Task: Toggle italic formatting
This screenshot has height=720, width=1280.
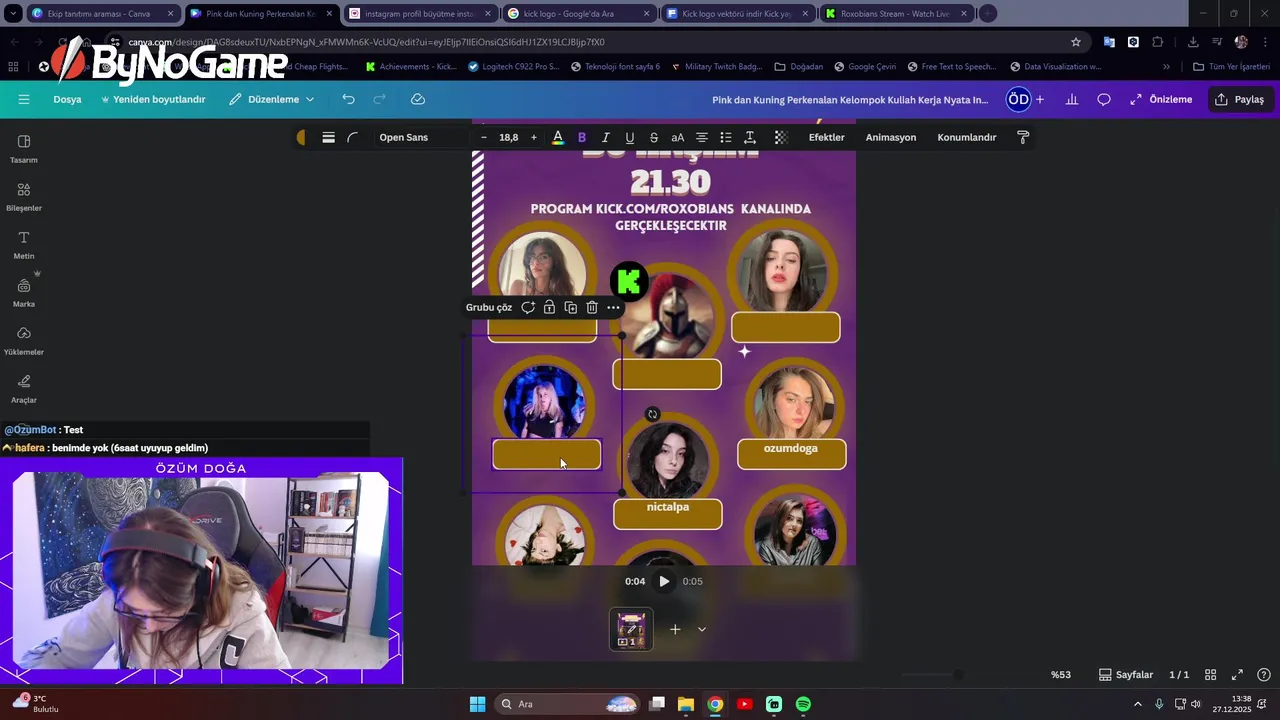Action: tap(606, 137)
